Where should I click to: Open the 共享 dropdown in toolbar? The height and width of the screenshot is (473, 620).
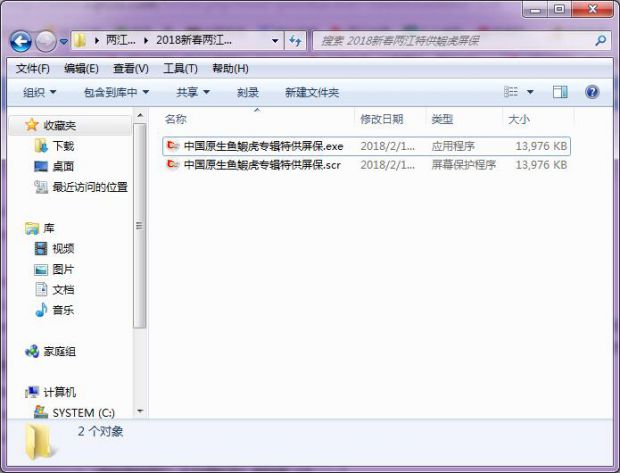[x=192, y=92]
